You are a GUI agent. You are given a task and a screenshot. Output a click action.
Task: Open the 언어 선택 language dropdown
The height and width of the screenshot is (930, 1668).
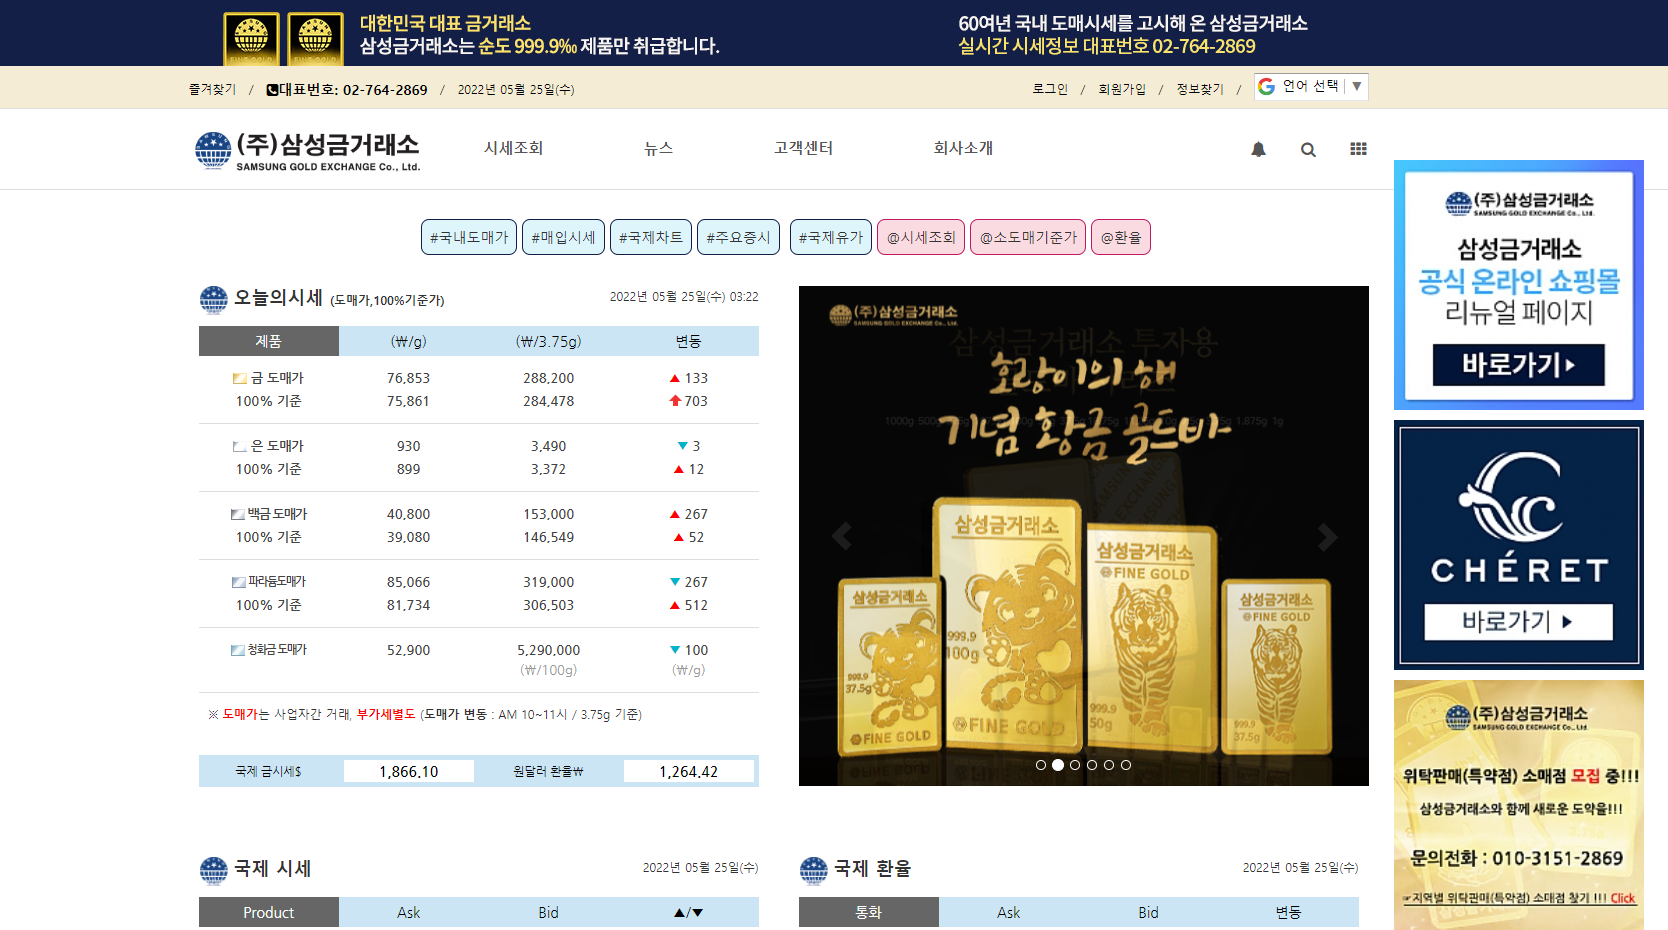[x=1311, y=87]
